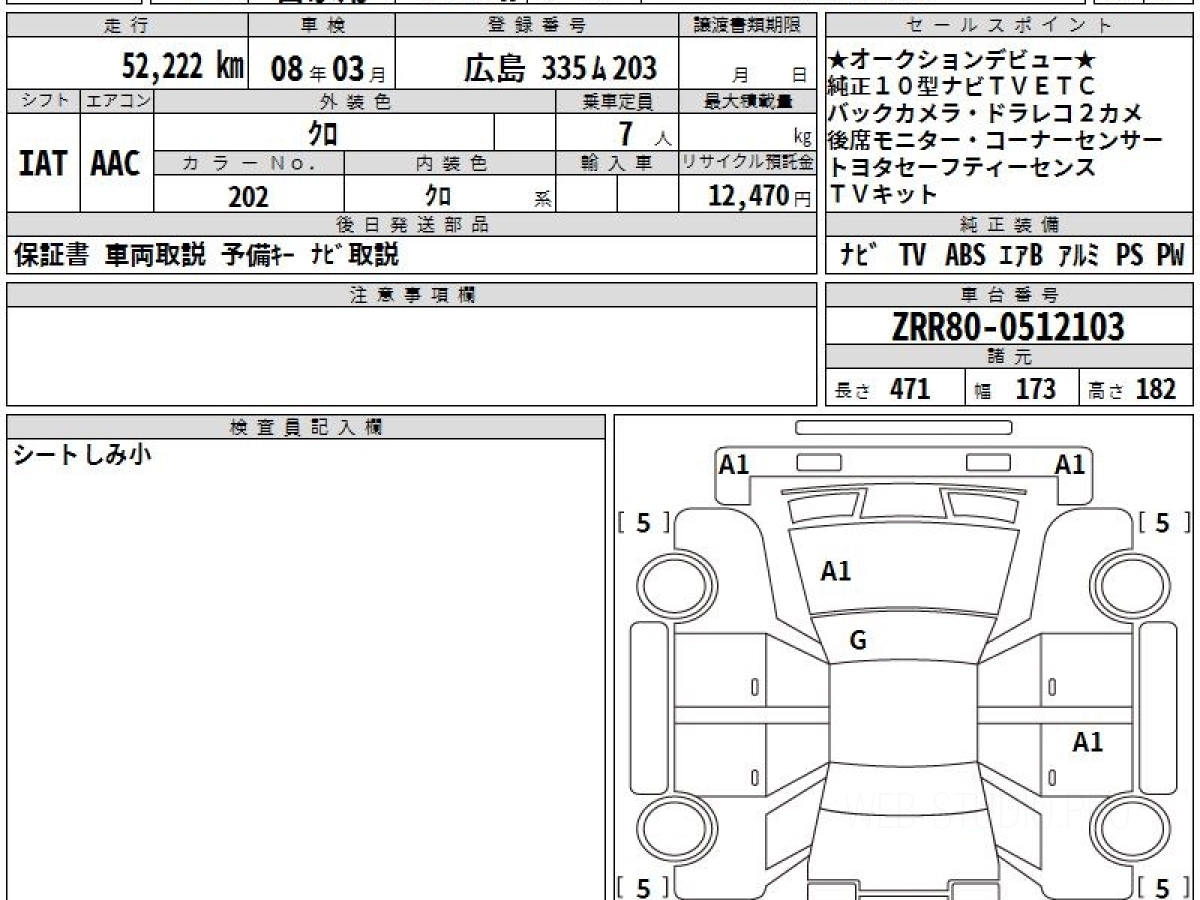Viewport: 1200px width, 900px height.
Task: Select registration number 広島 335ム203
Action: (x=560, y=68)
